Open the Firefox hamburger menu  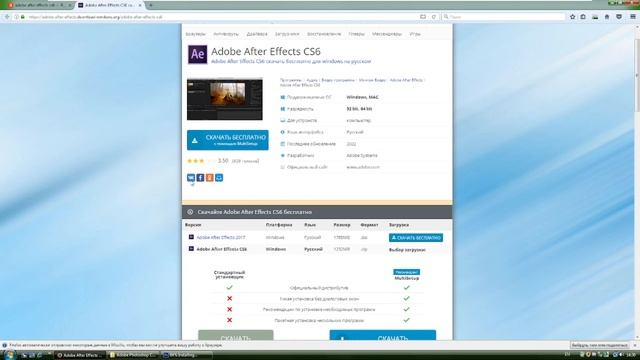coord(632,17)
